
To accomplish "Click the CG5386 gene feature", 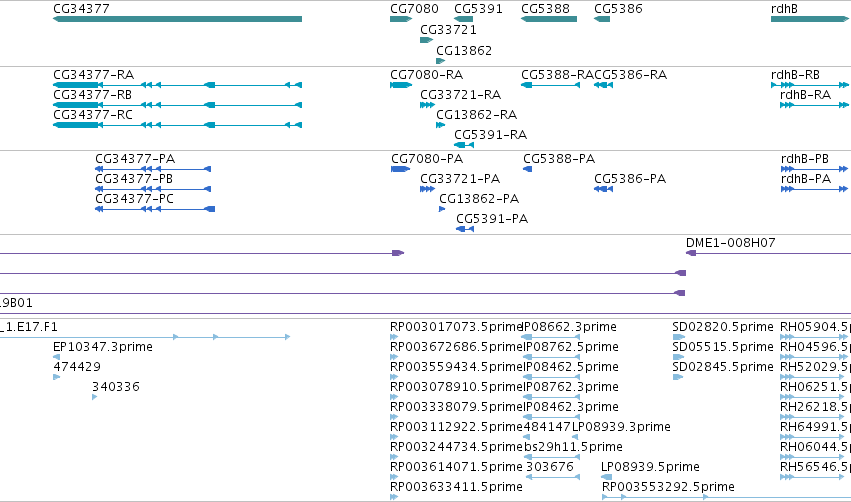I will [602, 19].
